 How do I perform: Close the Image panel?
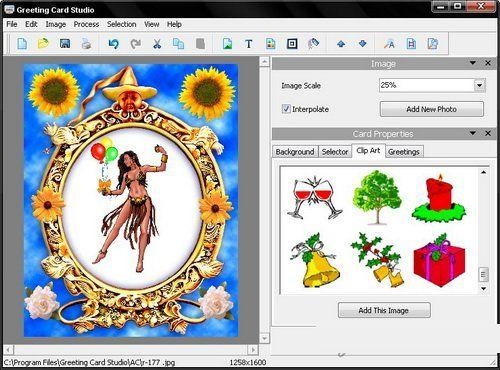[488, 63]
